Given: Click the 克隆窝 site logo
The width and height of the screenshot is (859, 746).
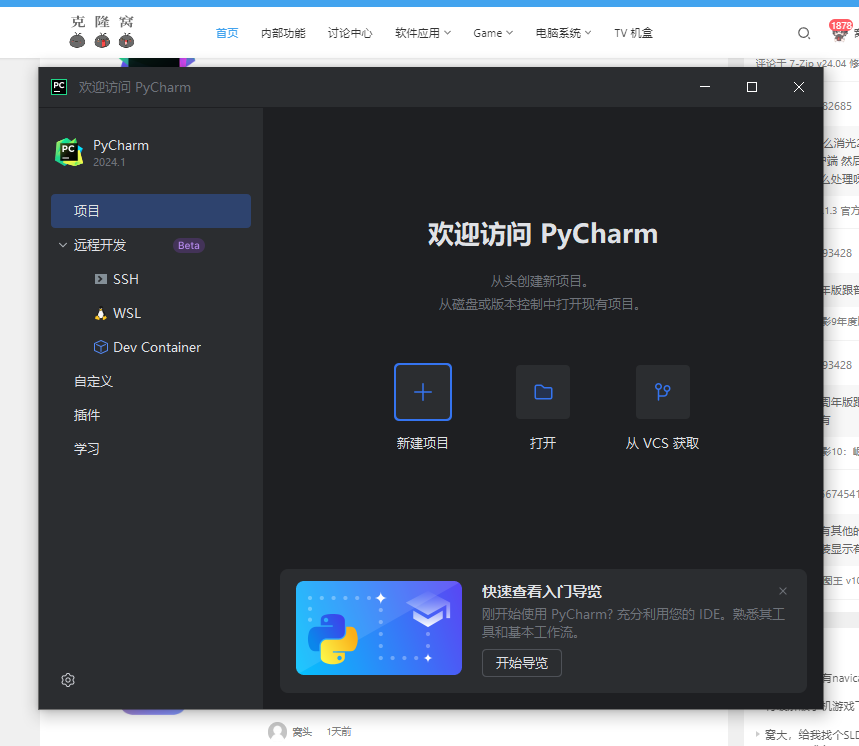Looking at the screenshot, I should point(102,31).
